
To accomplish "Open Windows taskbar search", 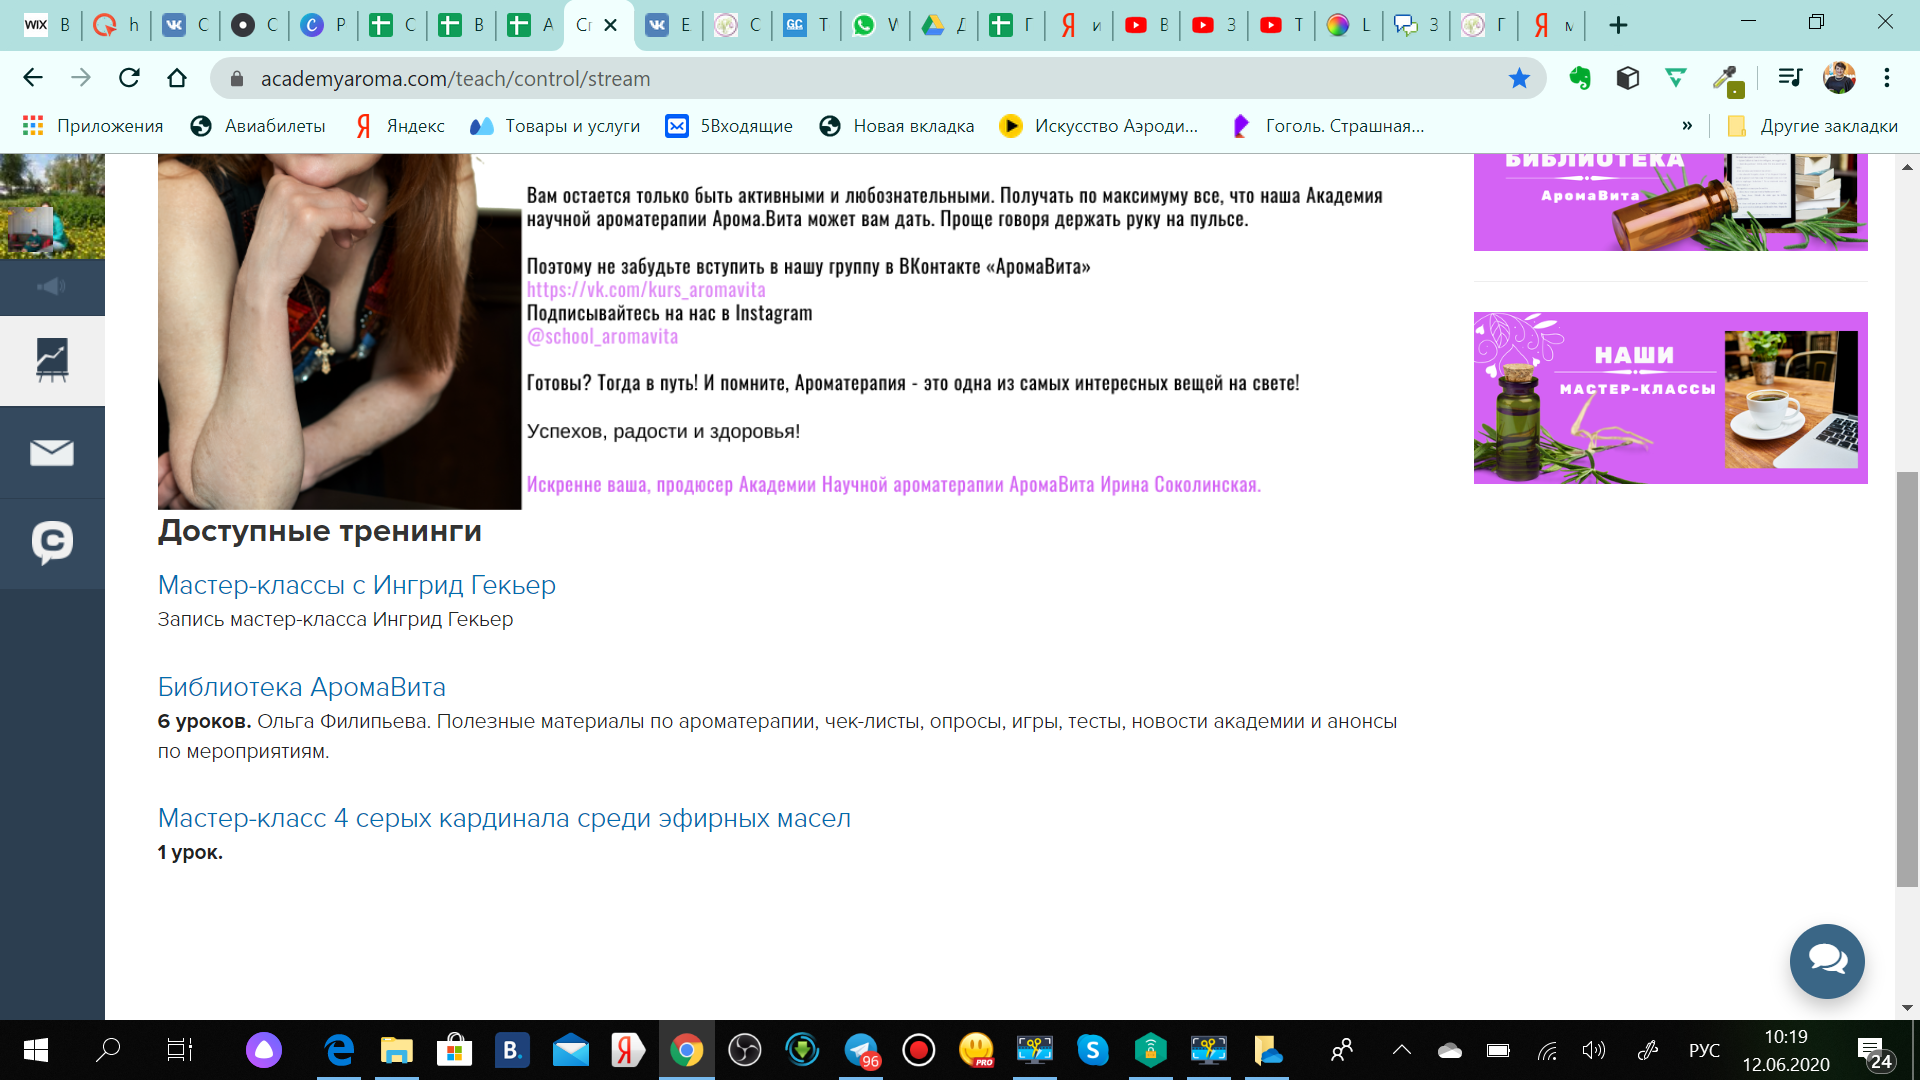I will tap(108, 1050).
